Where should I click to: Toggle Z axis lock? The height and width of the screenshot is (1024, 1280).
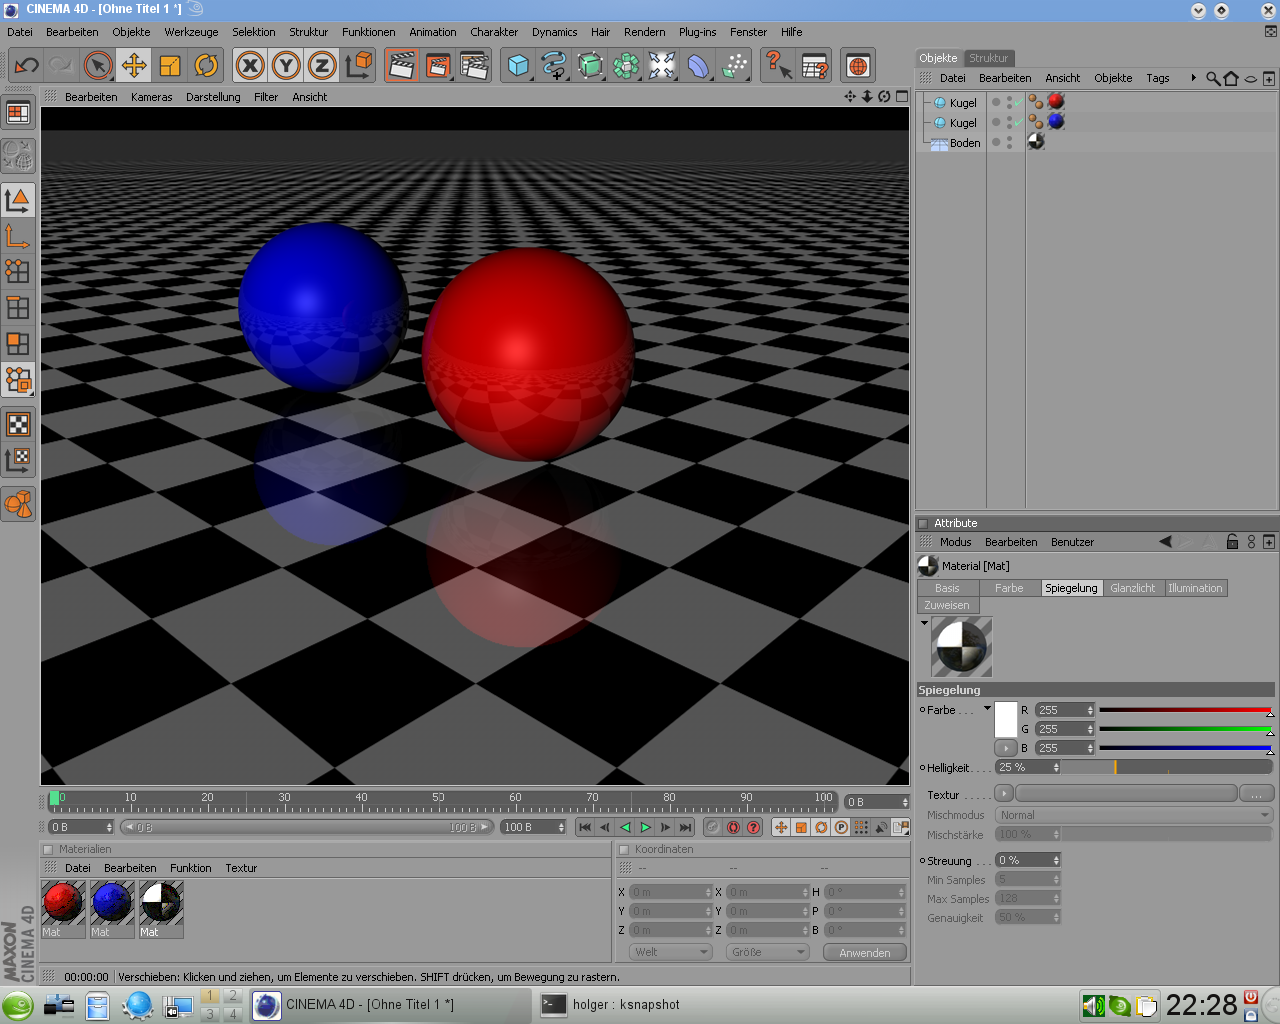coord(322,66)
